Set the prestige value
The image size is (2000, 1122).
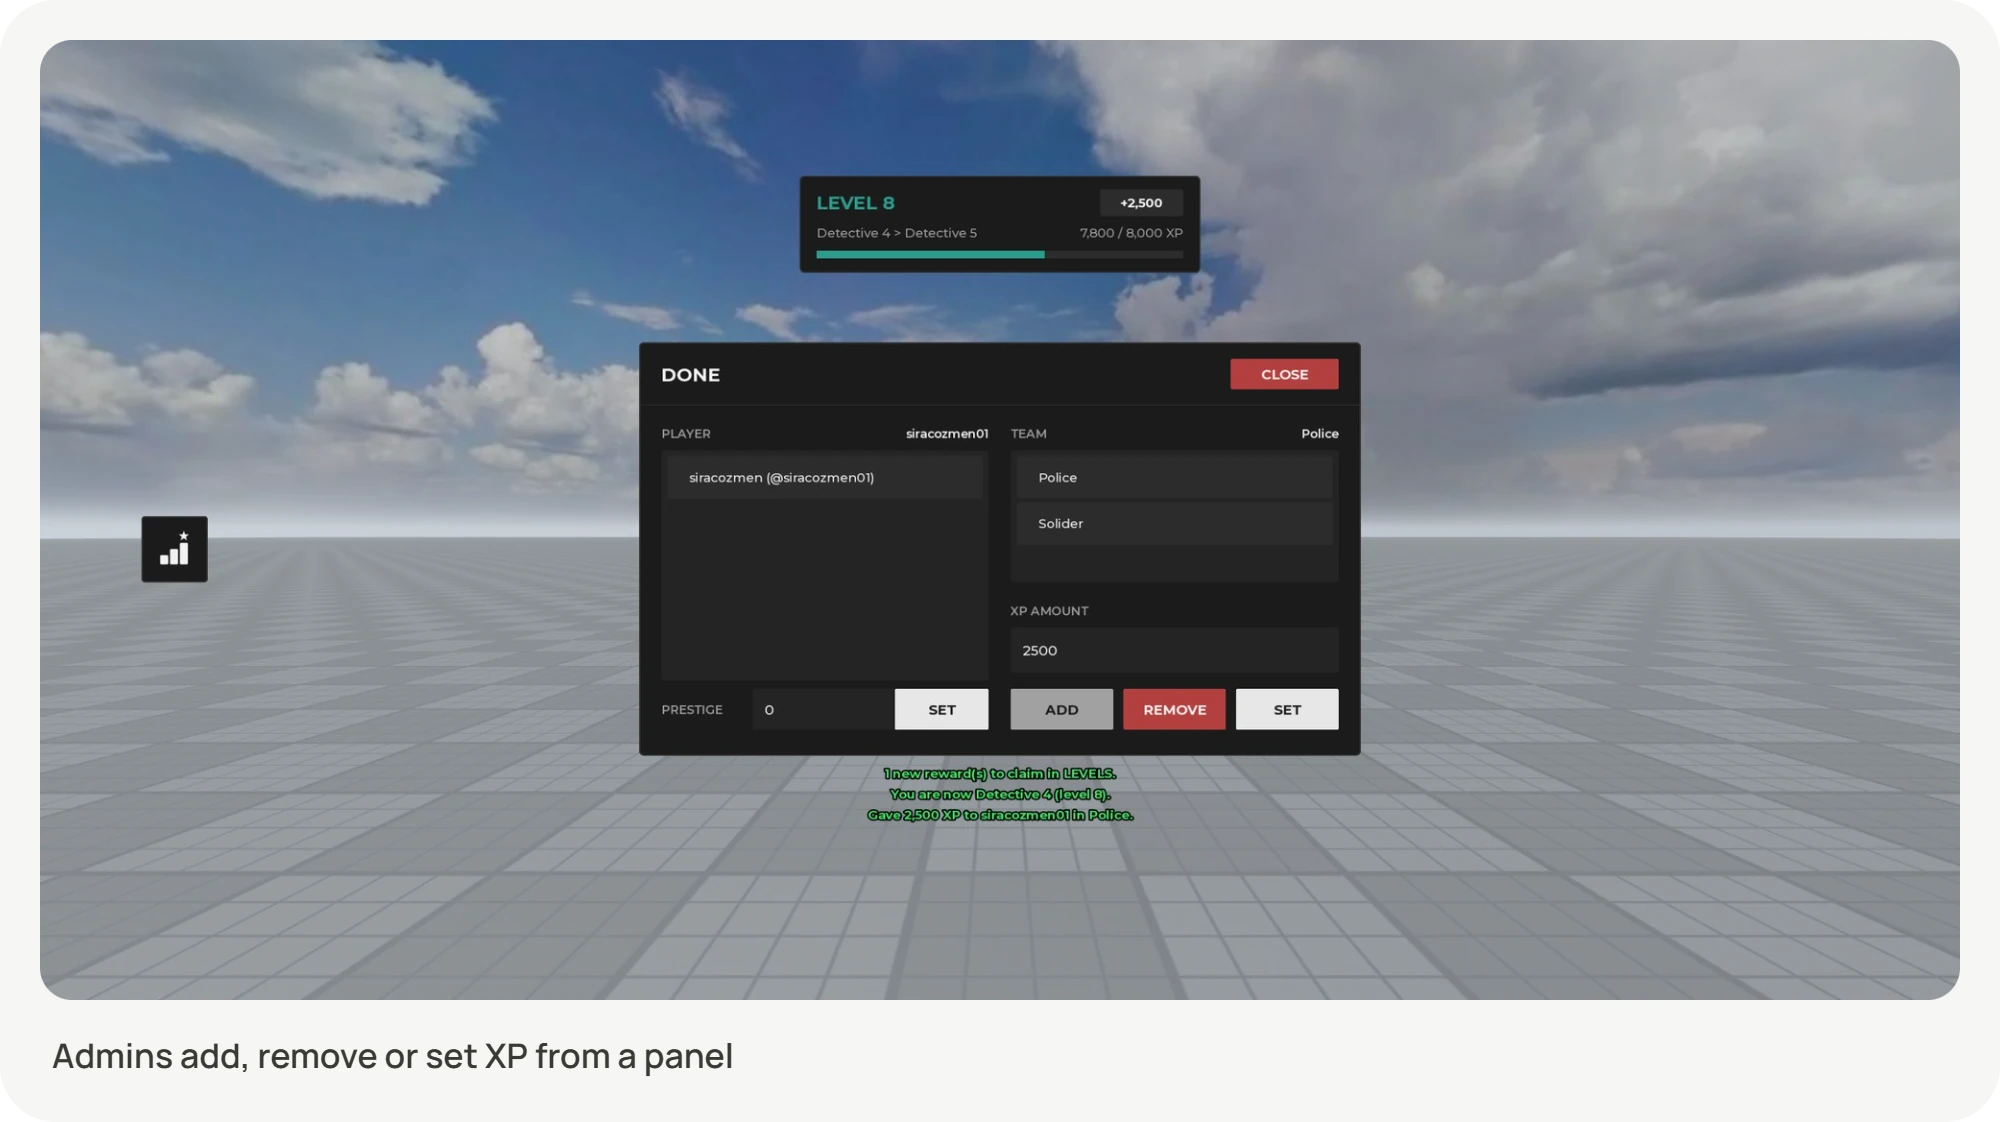[941, 709]
